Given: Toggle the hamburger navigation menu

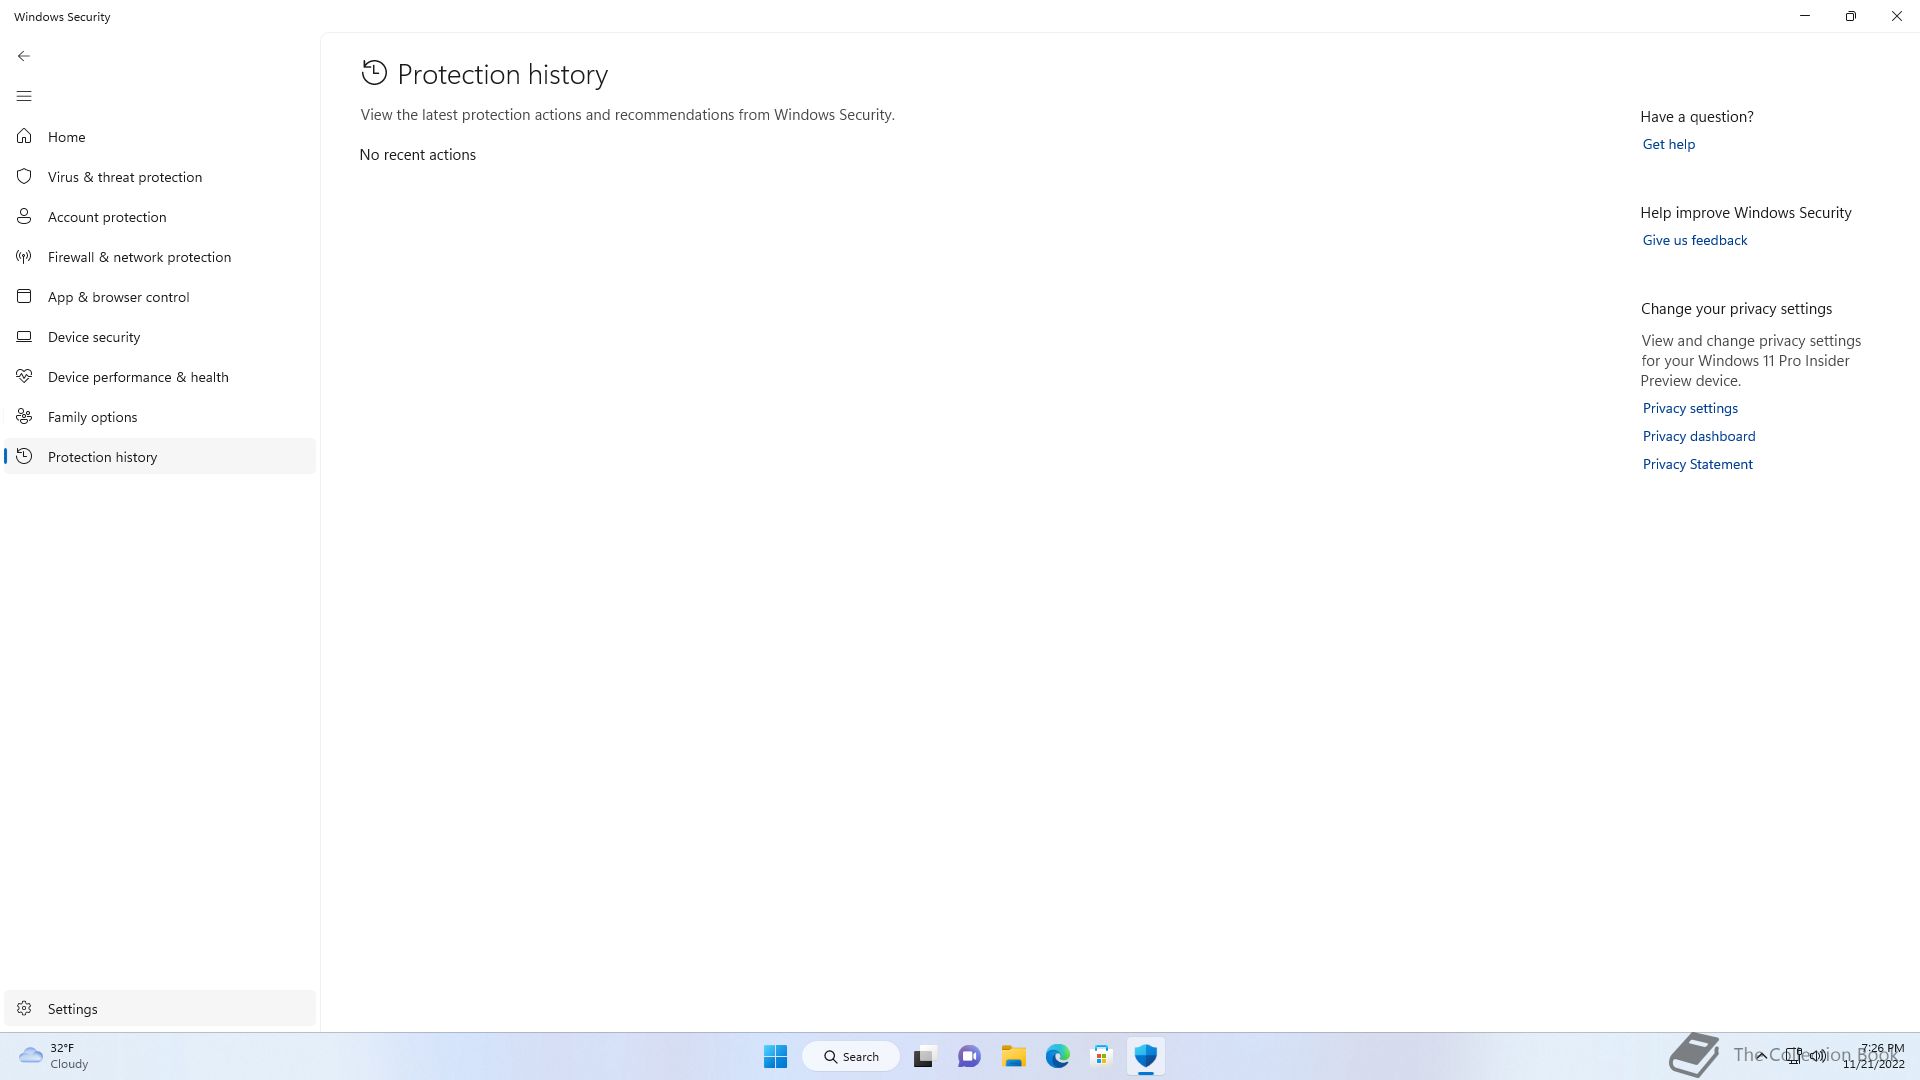Looking at the screenshot, I should (x=24, y=96).
